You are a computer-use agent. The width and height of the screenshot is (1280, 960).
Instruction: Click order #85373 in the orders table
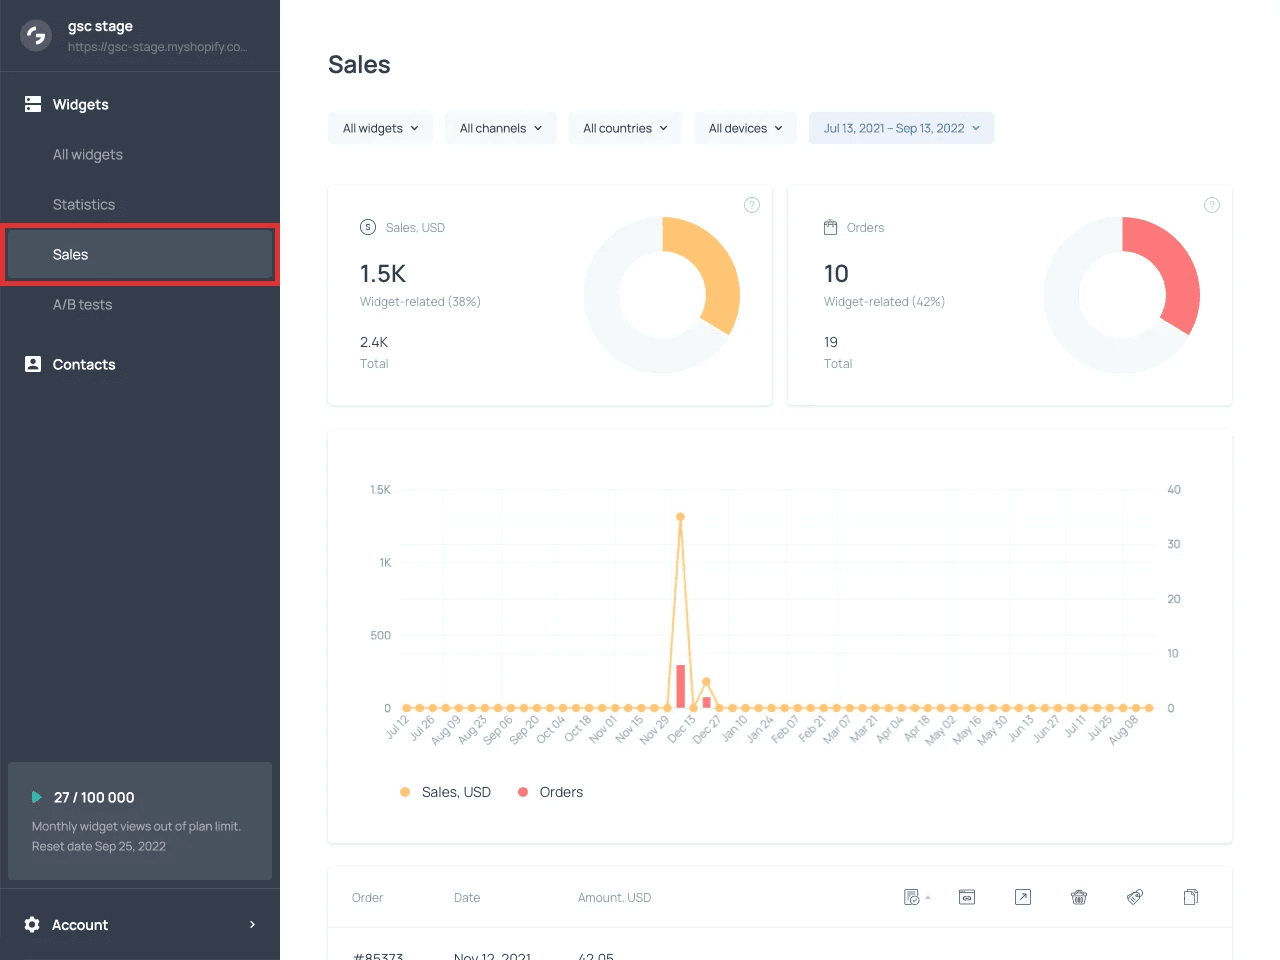[378, 955]
